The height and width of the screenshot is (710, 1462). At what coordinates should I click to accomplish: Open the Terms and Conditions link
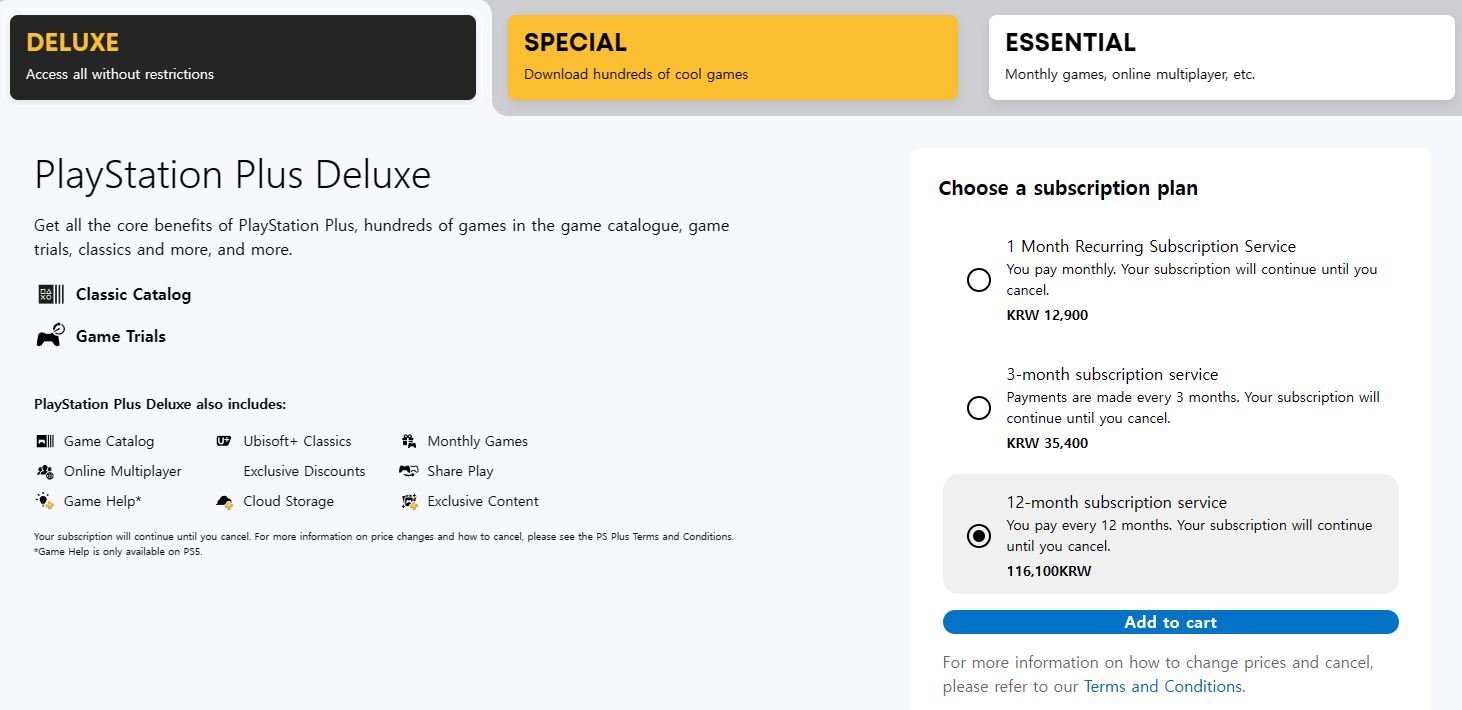(1163, 686)
